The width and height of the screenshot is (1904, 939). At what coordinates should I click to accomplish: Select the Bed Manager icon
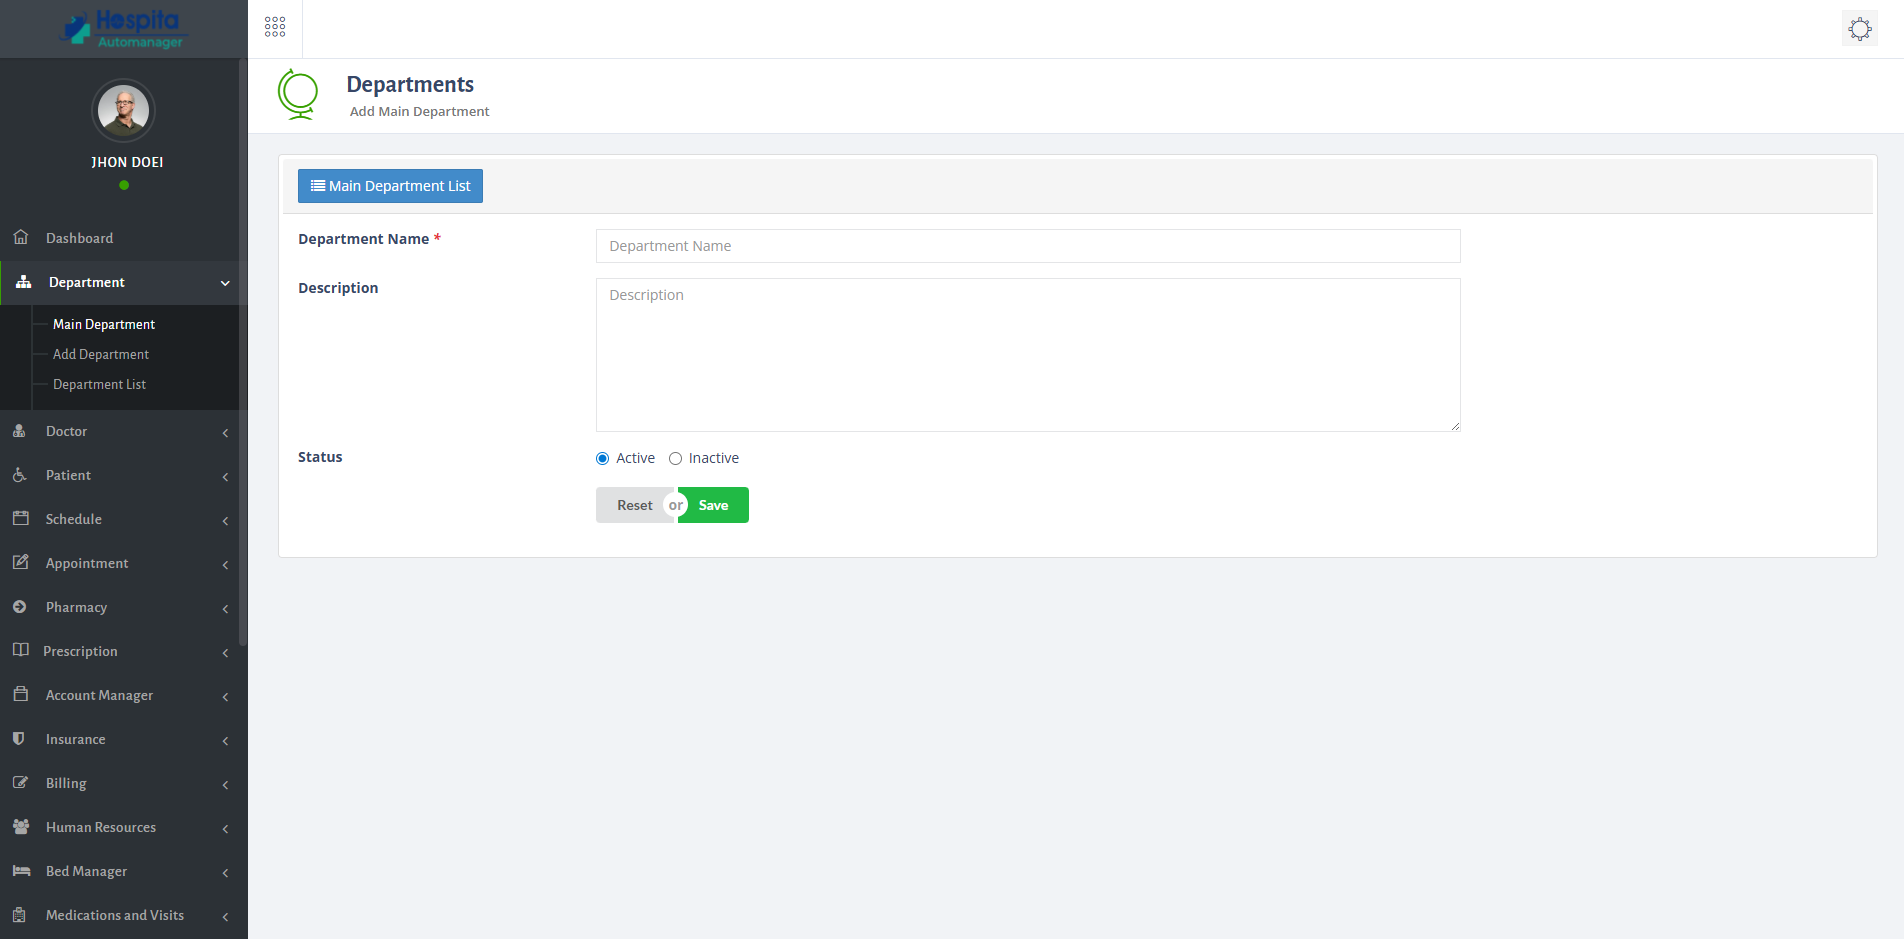point(21,871)
